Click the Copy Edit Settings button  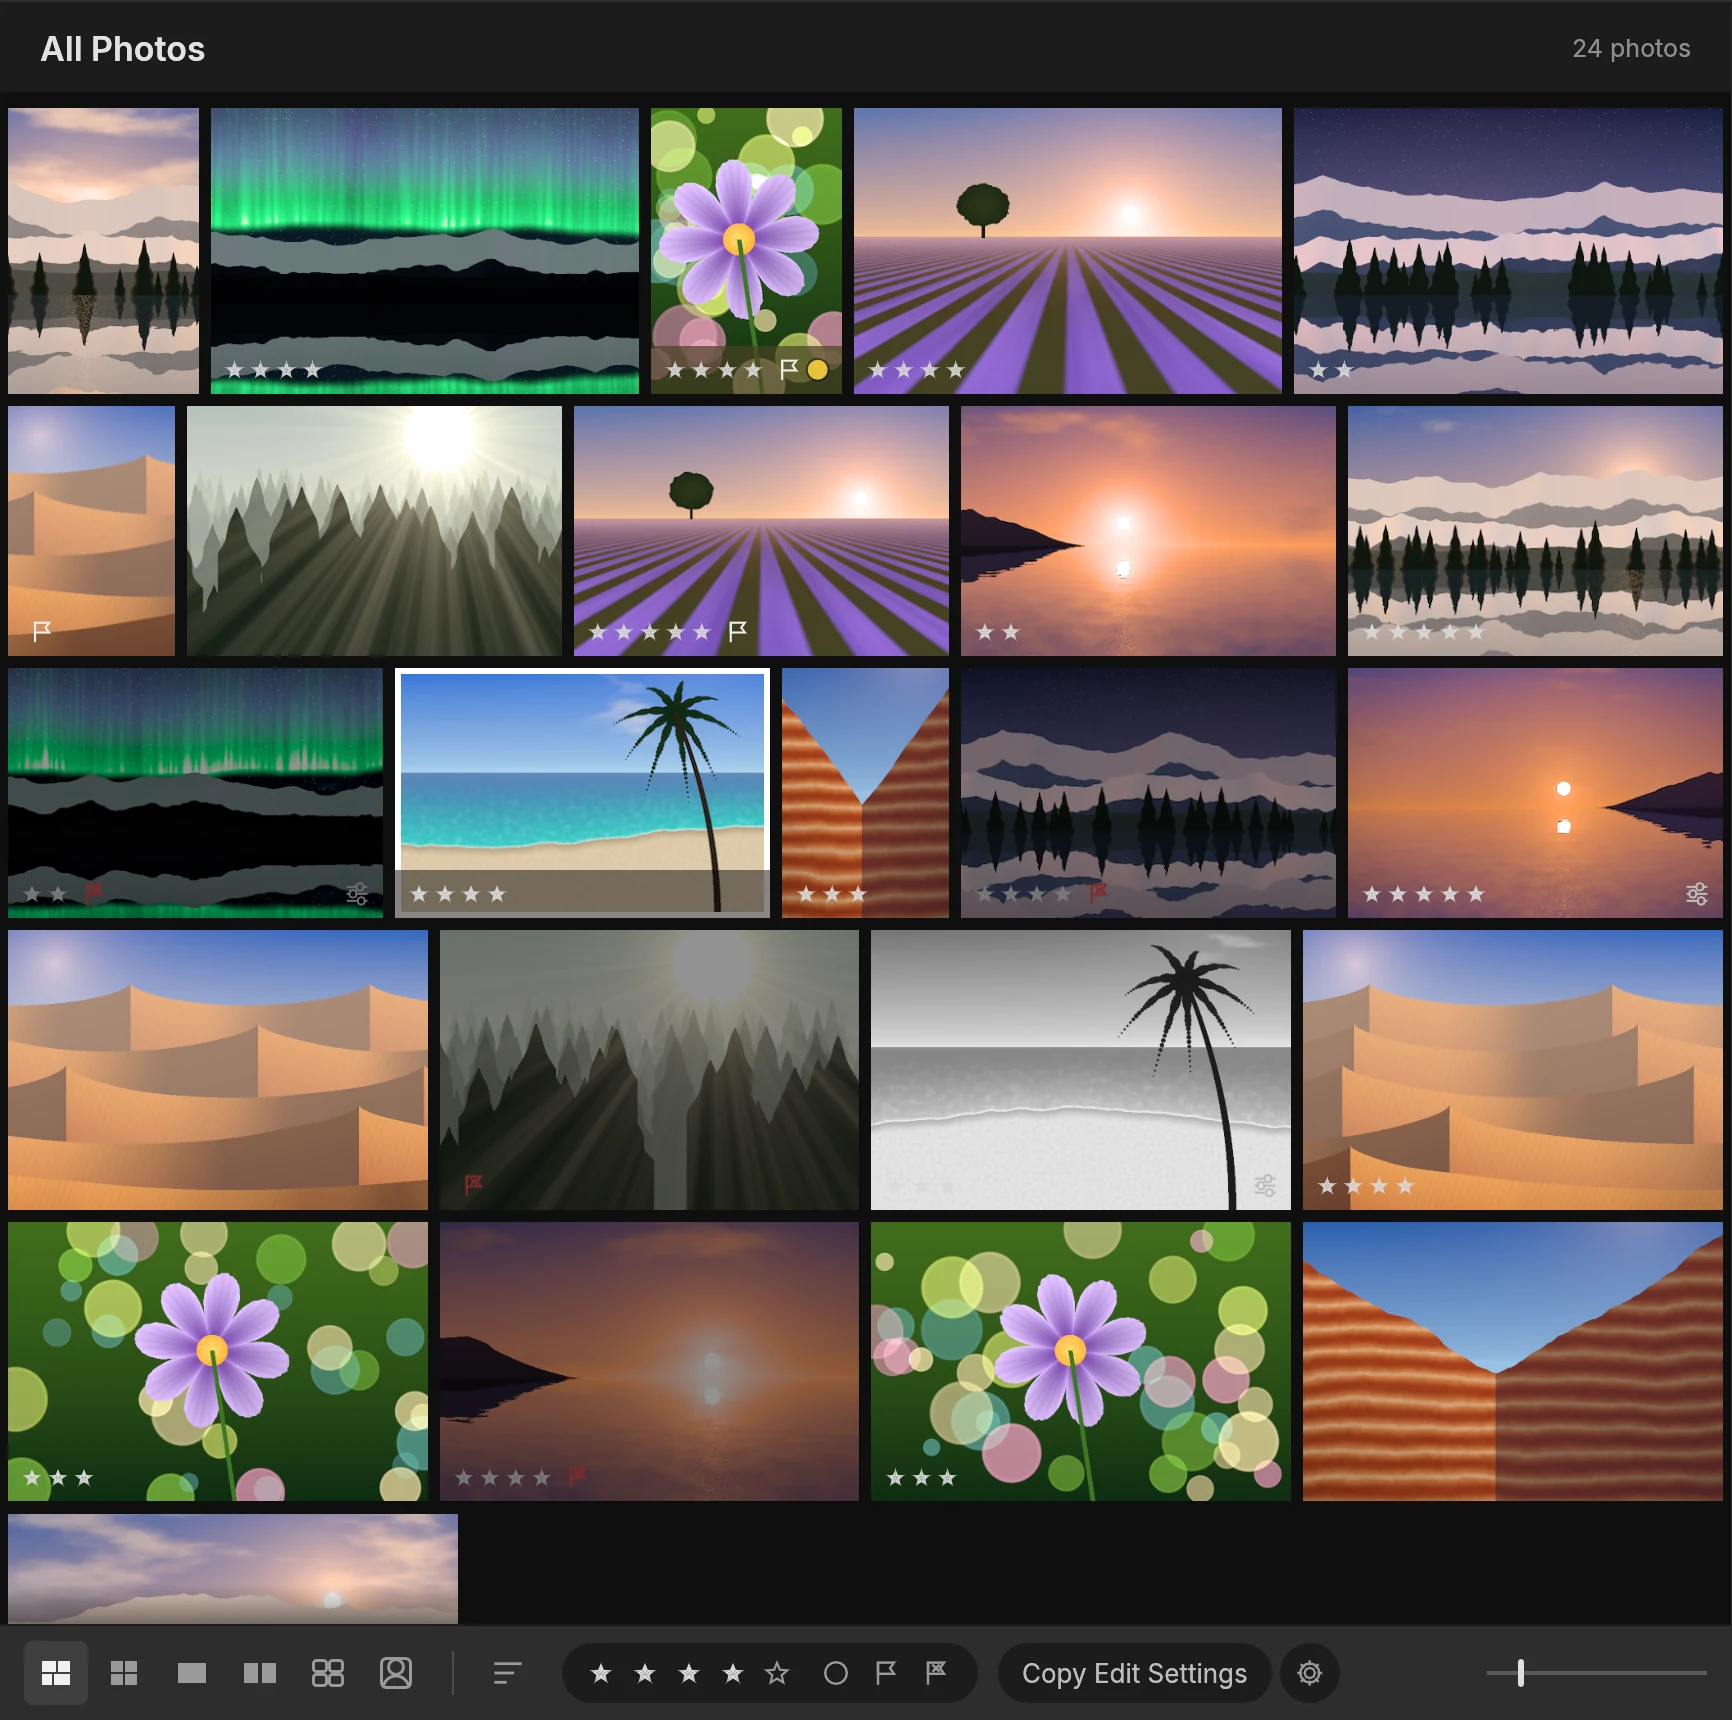click(1134, 1673)
